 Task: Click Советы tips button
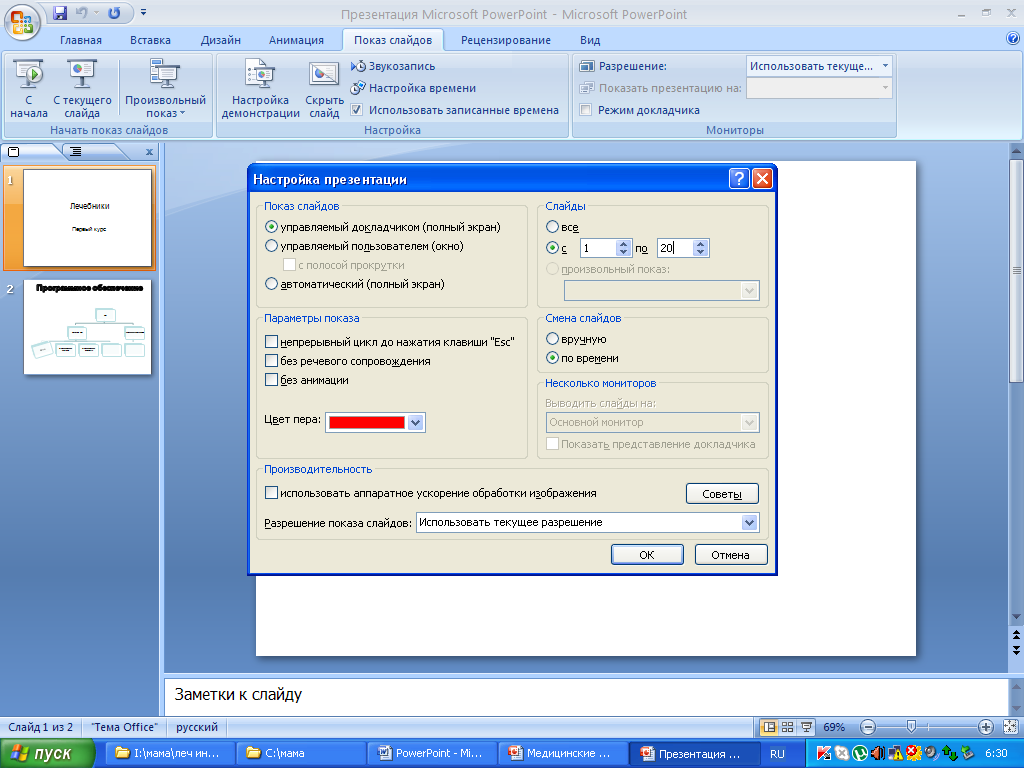[x=722, y=494]
